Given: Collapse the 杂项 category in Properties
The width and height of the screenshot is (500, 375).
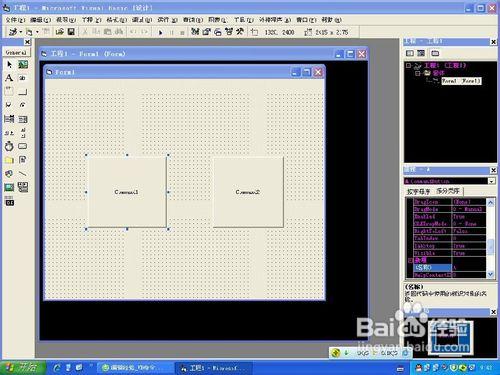Looking at the screenshot, I should 410,260.
